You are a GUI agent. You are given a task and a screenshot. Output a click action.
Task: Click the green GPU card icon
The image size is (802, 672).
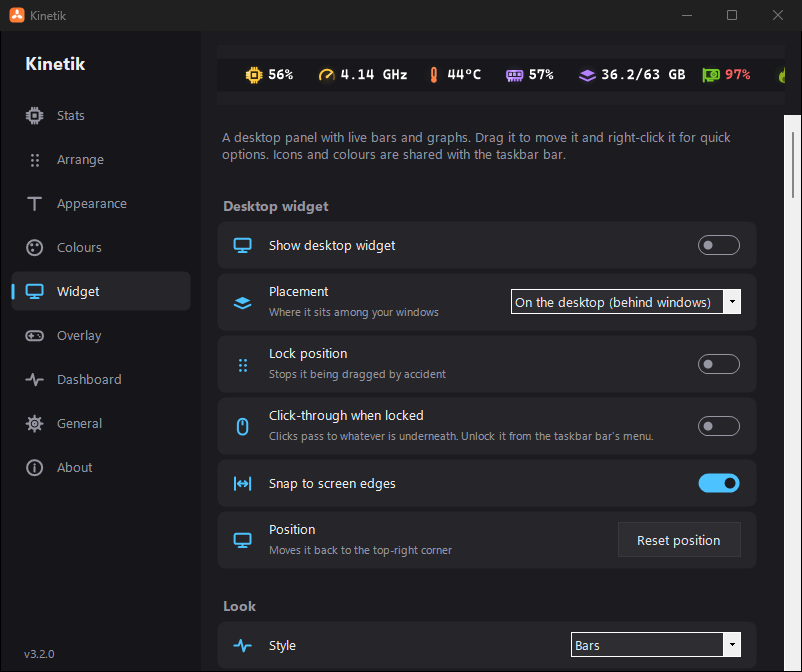click(x=711, y=75)
